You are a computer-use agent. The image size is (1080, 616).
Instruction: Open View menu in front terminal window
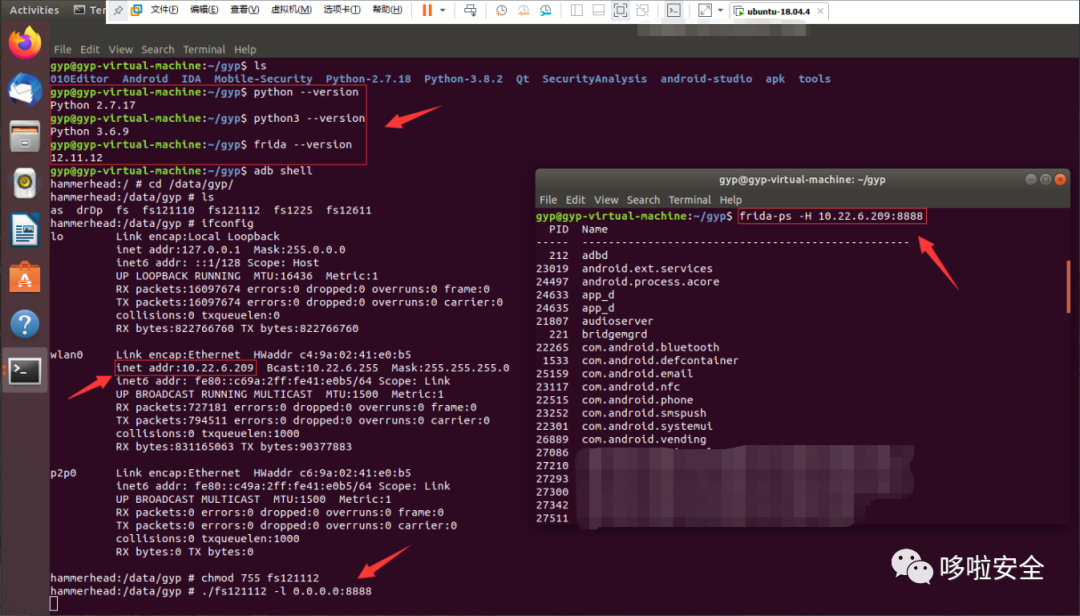(606, 200)
